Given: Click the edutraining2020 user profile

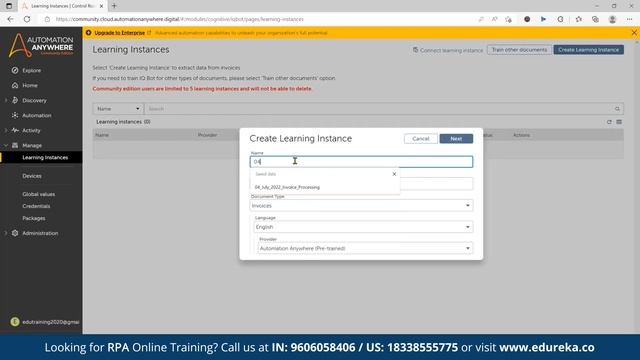Looking at the screenshot, I should (x=45, y=322).
